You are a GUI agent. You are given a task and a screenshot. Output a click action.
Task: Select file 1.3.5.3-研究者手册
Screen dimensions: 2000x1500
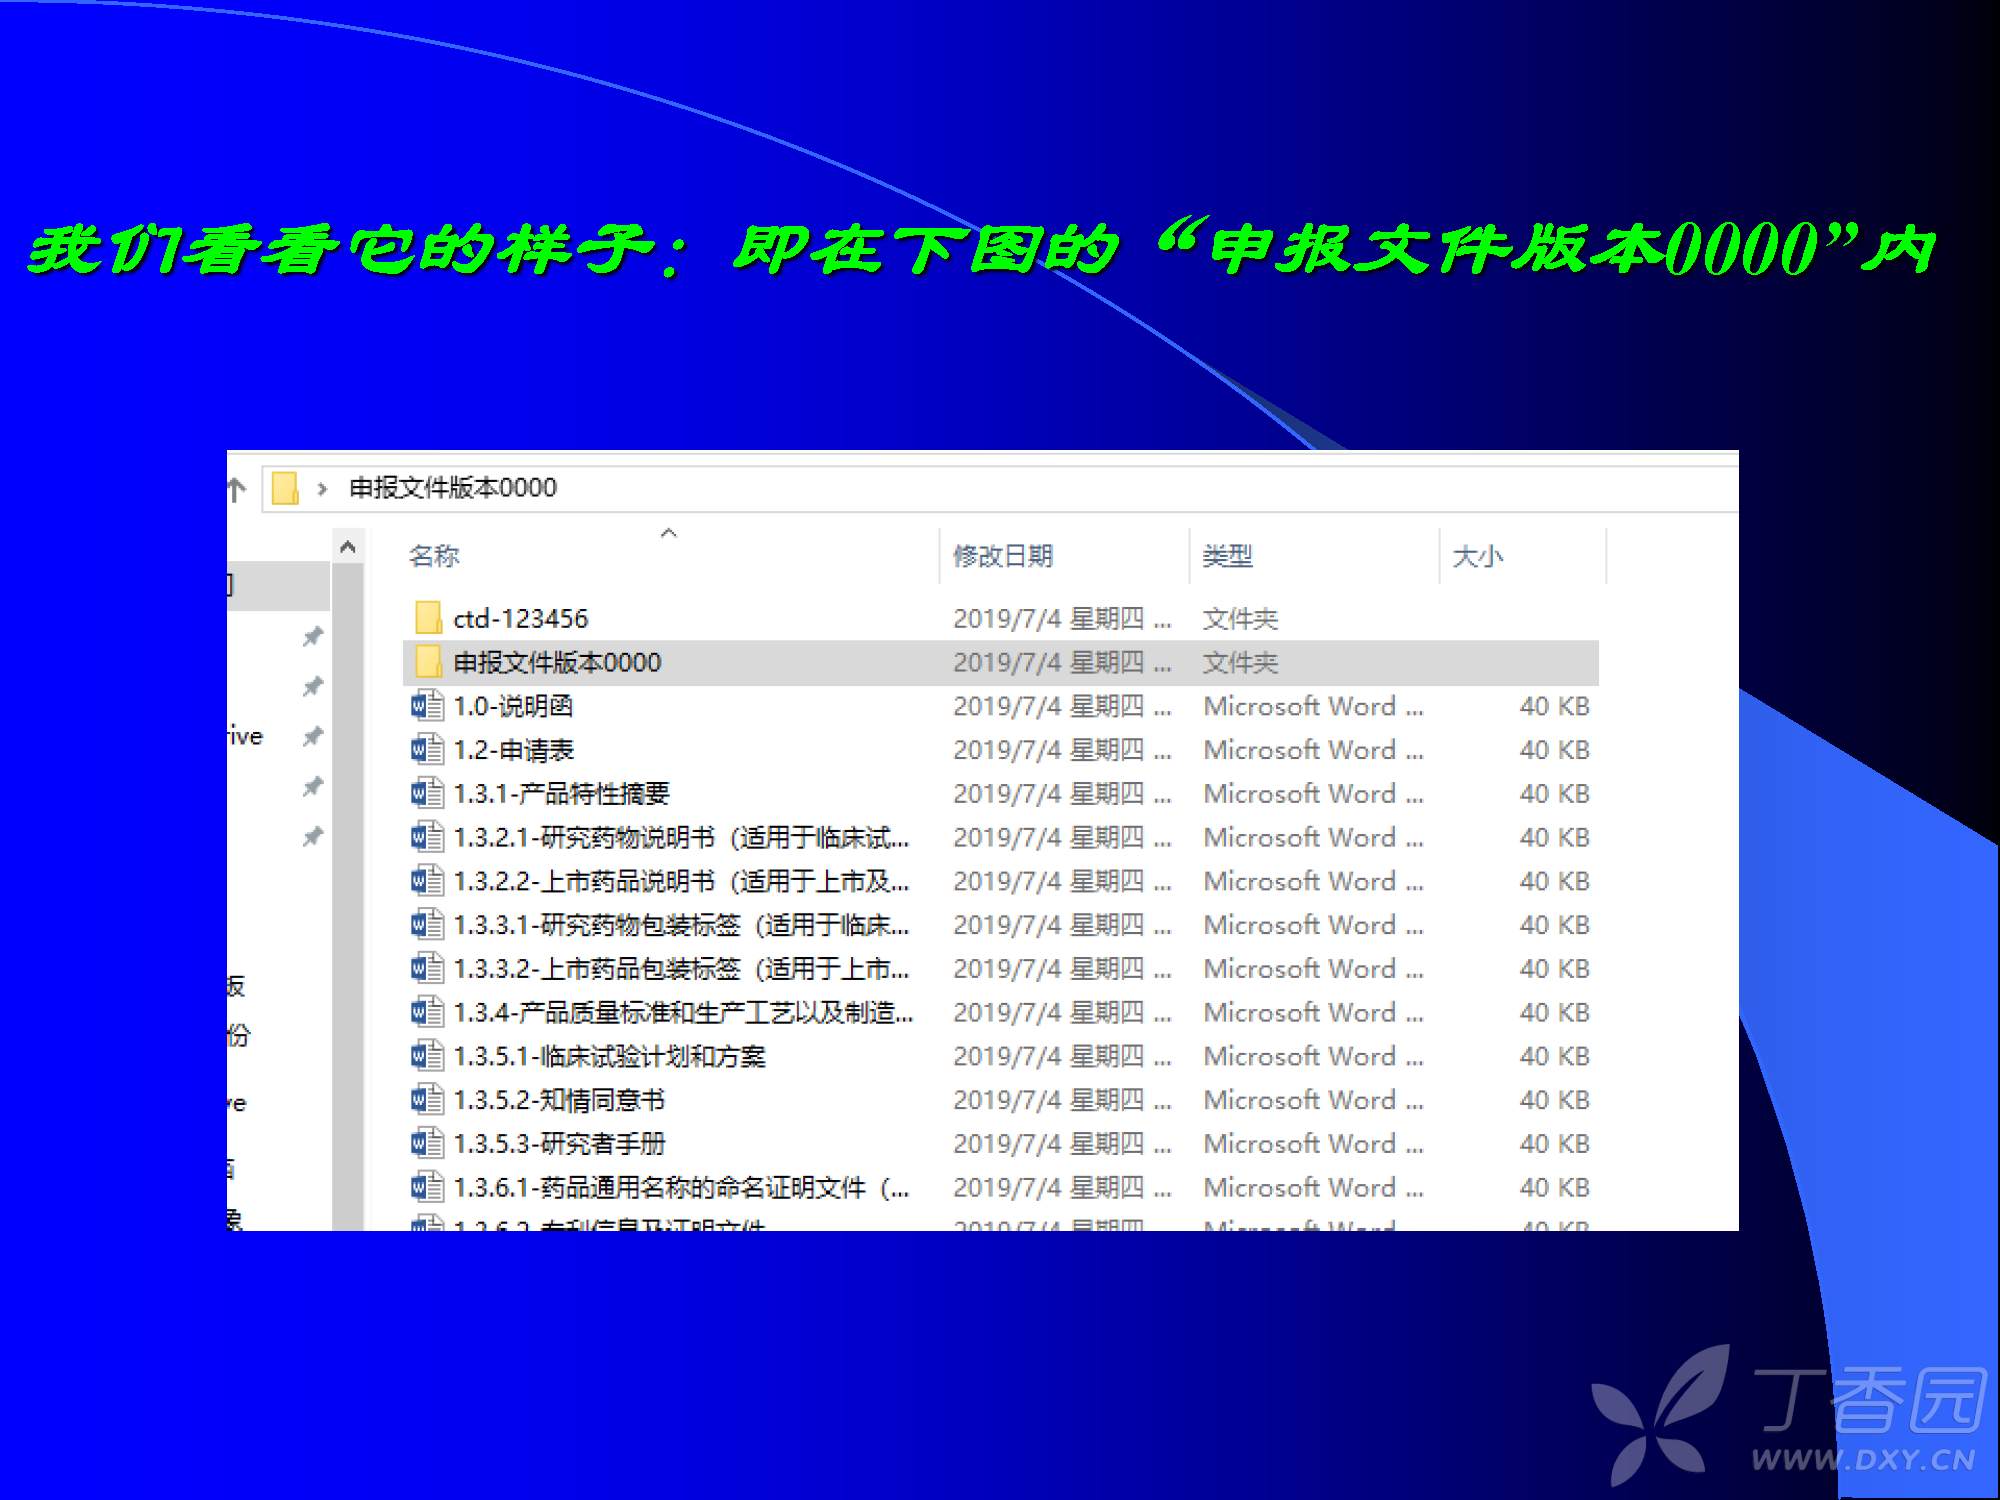click(559, 1144)
